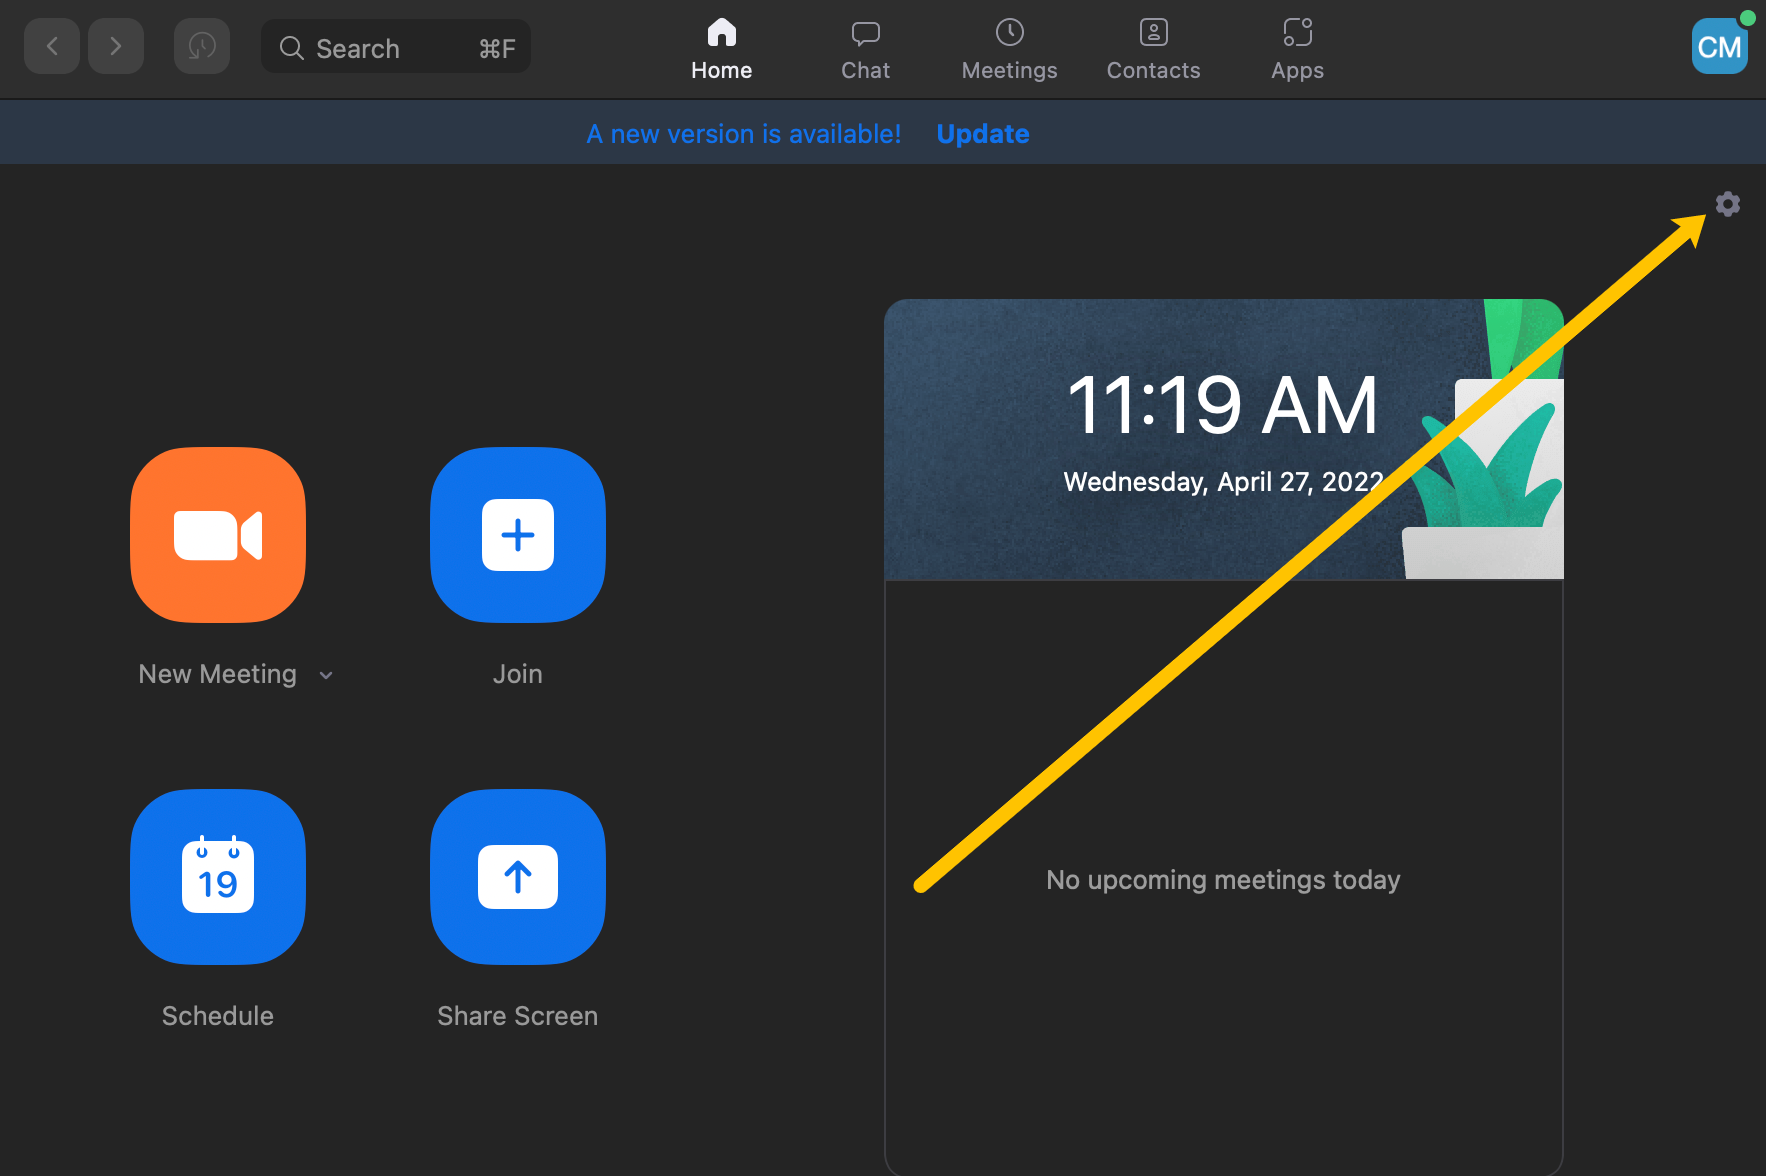Click the 'A new version is available!' message
This screenshot has height=1176, width=1766.
(744, 134)
